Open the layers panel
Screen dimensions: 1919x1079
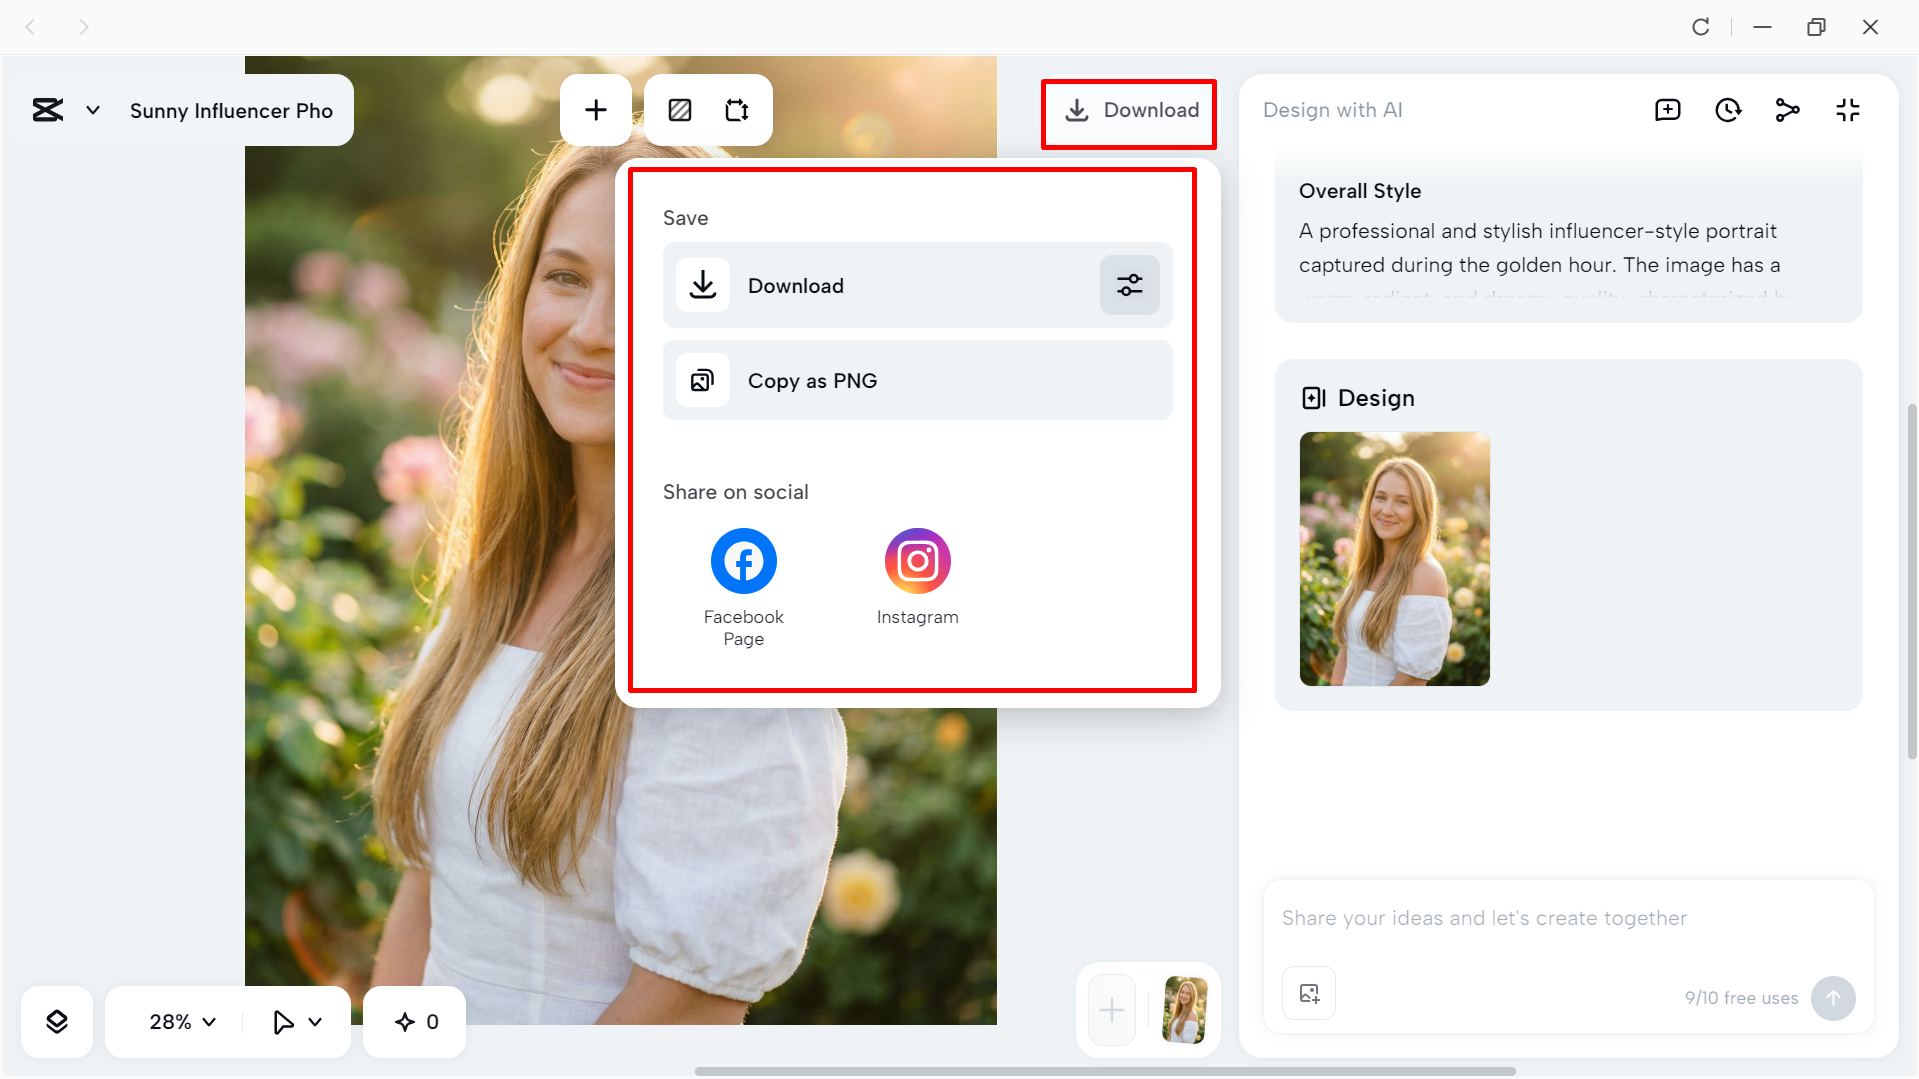tap(57, 1022)
